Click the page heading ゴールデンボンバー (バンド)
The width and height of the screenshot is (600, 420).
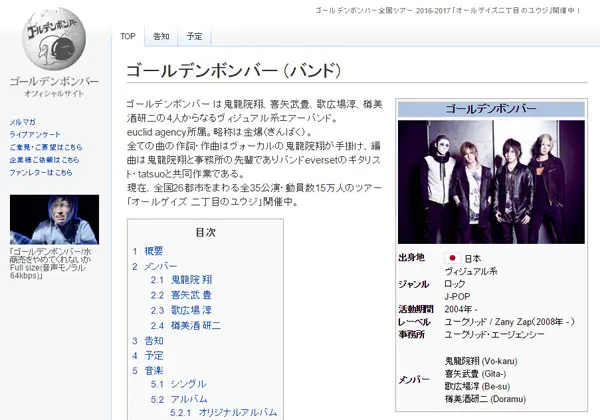point(233,70)
